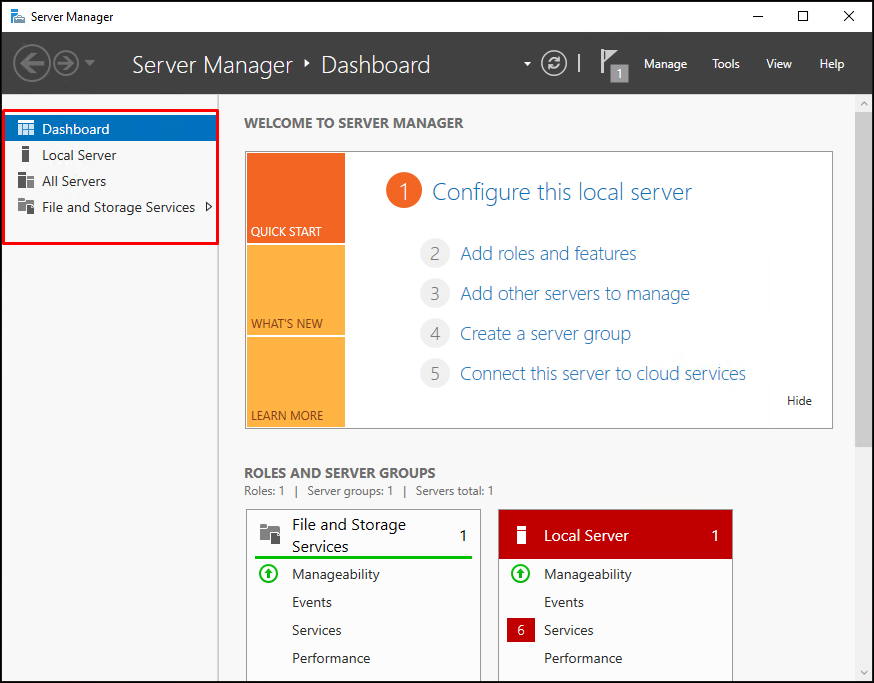Image resolution: width=874 pixels, height=683 pixels.
Task: Hide the welcome tile
Action: (799, 401)
